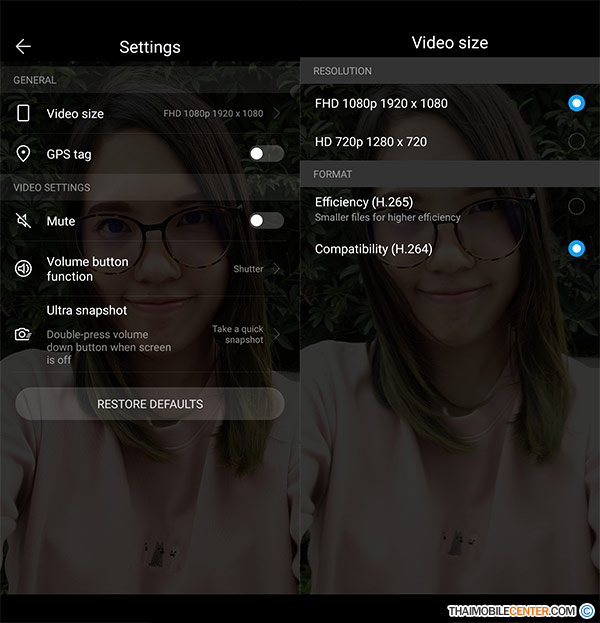Click the FORMAT section header

tap(333, 174)
